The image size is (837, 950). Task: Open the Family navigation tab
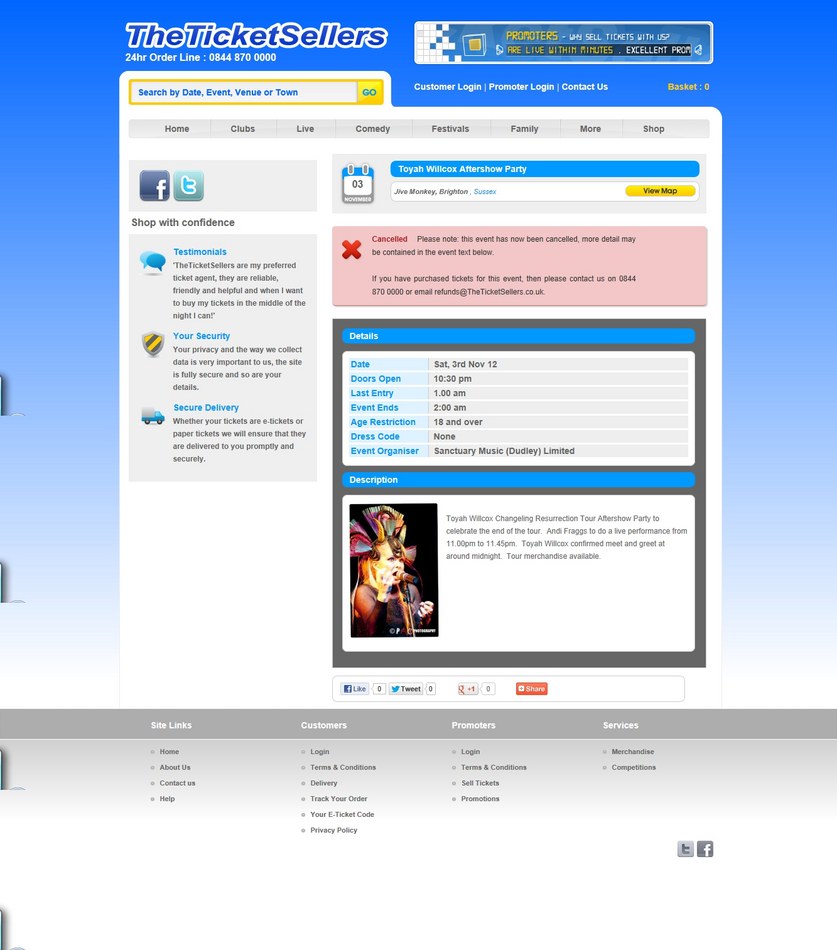click(524, 129)
